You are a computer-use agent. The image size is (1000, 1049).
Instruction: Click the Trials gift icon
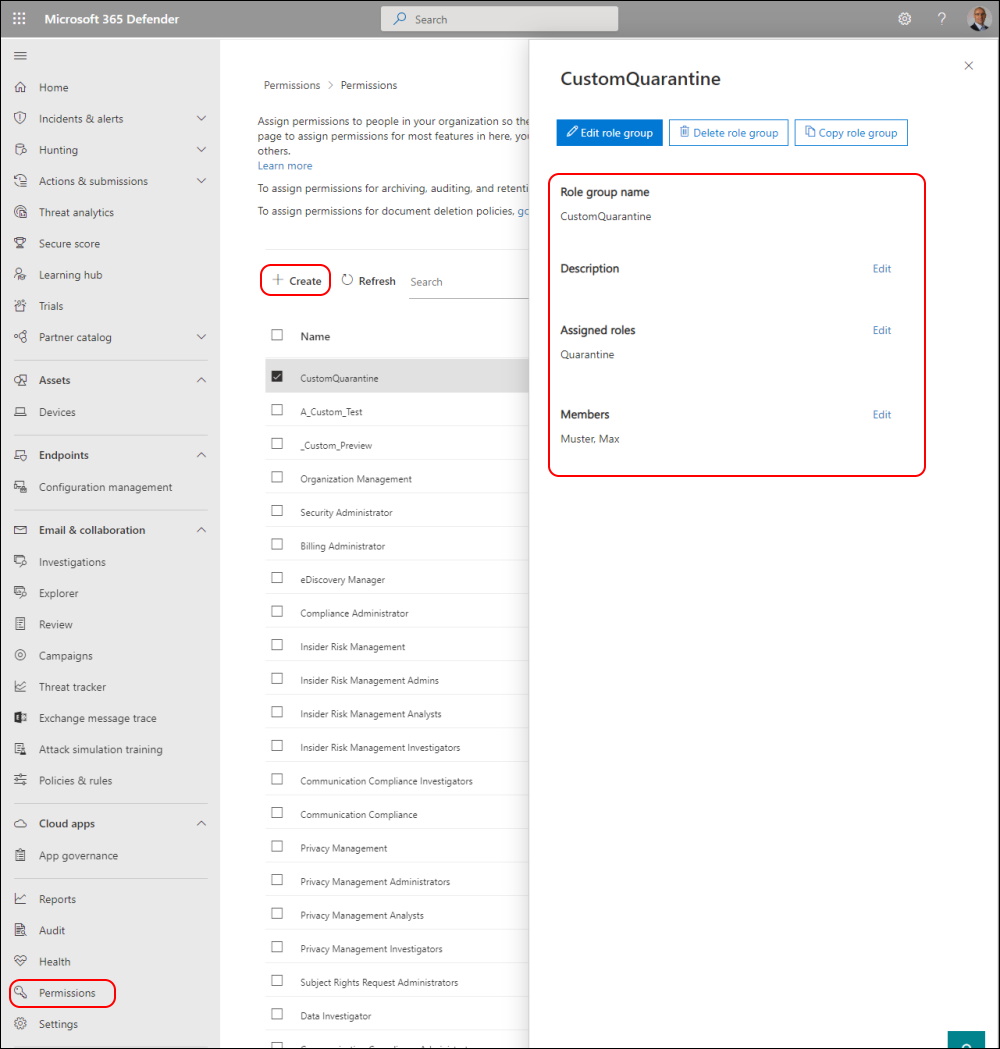pyautogui.click(x=21, y=306)
